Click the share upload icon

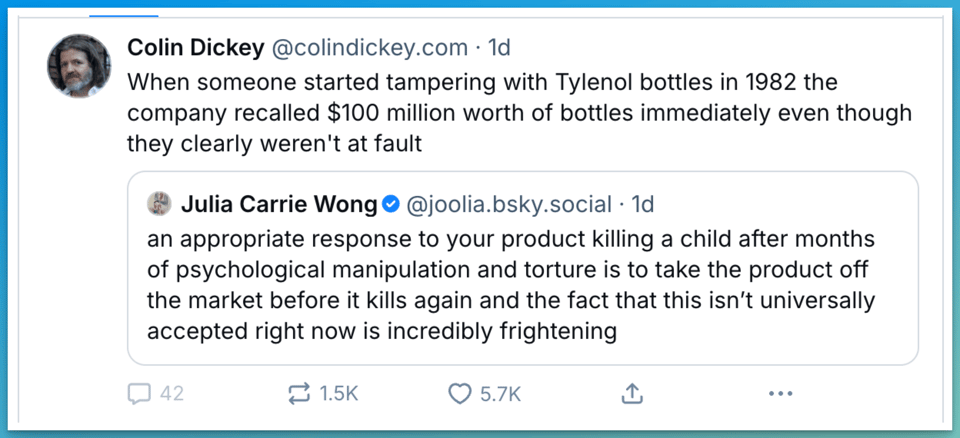click(x=631, y=394)
